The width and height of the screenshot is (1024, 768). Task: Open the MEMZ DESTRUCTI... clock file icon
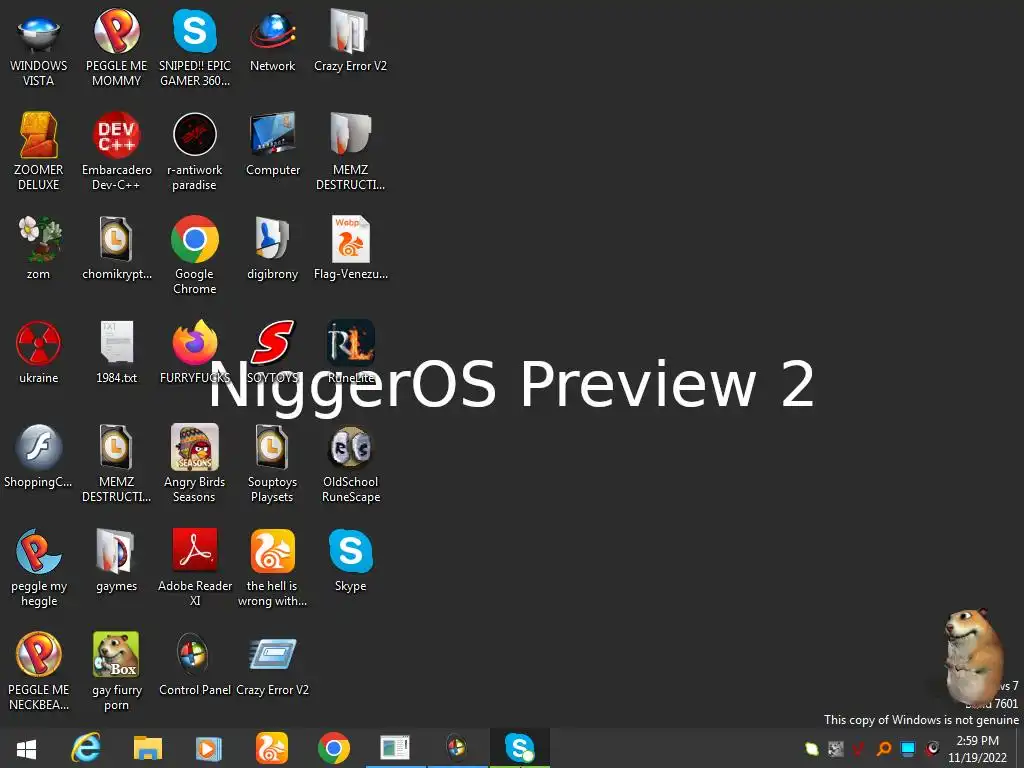point(116,462)
